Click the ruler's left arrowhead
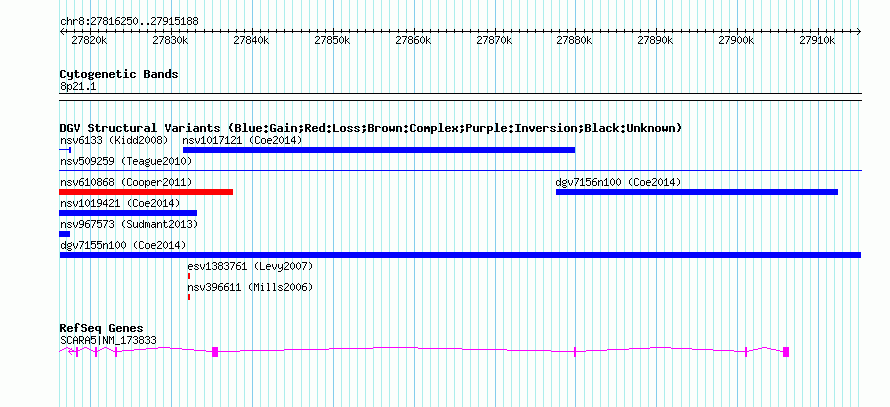The height and width of the screenshot is (407, 890). tap(62, 32)
